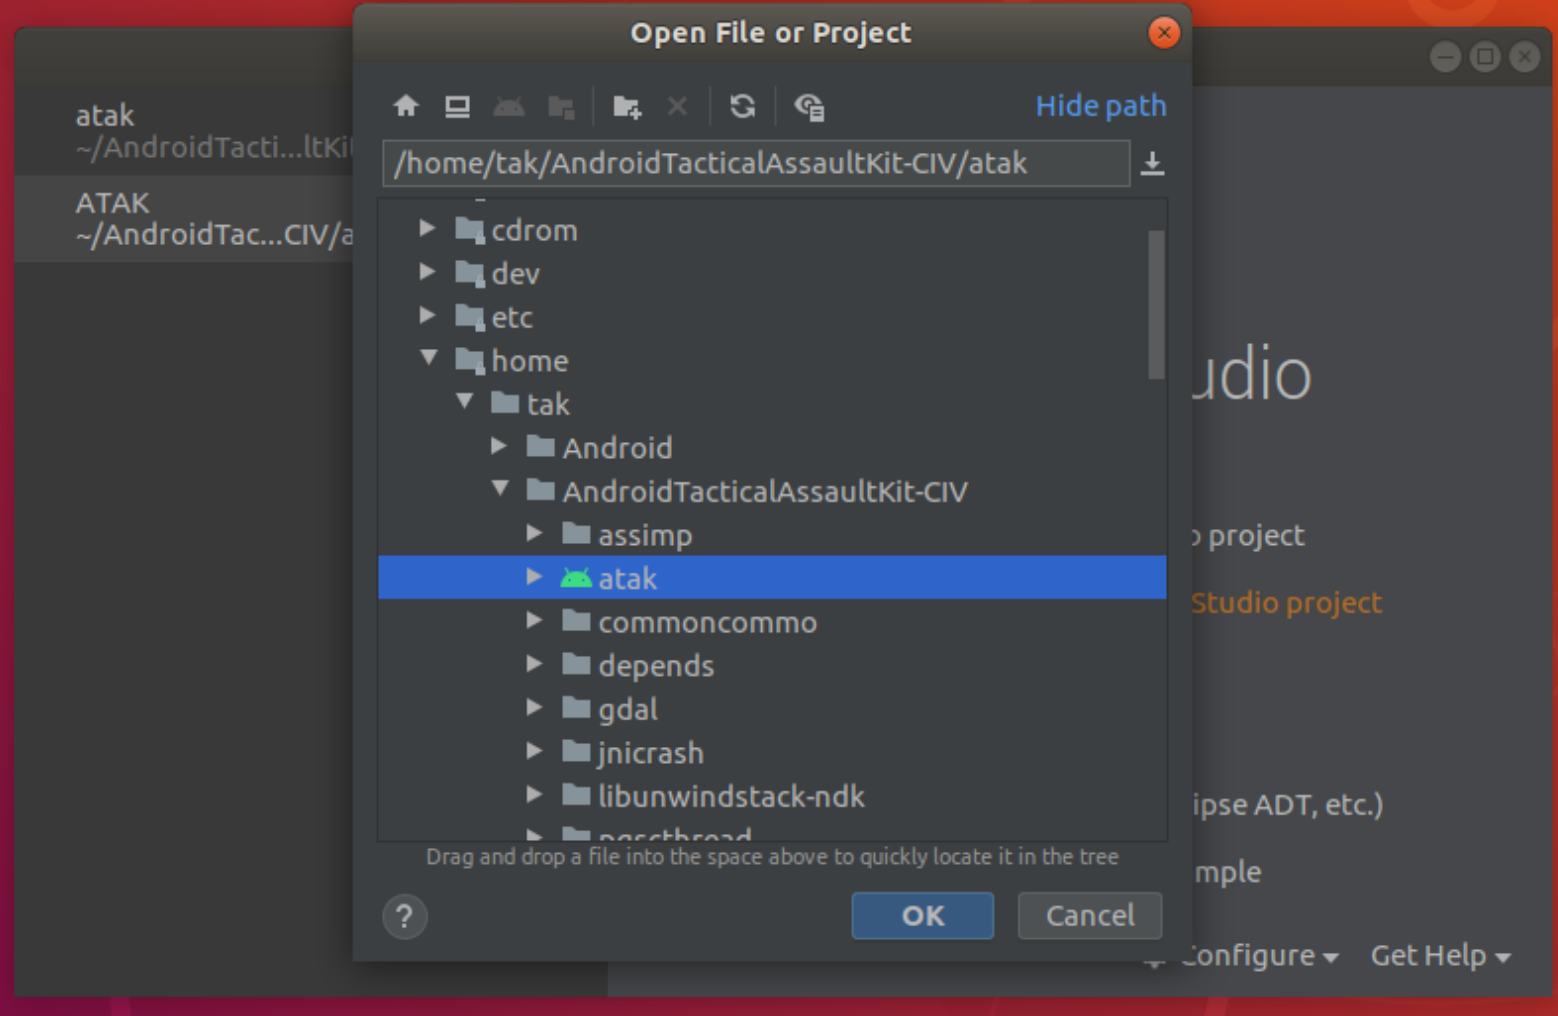
Task: Close the Open File or Project dialog
Action: (x=1164, y=33)
